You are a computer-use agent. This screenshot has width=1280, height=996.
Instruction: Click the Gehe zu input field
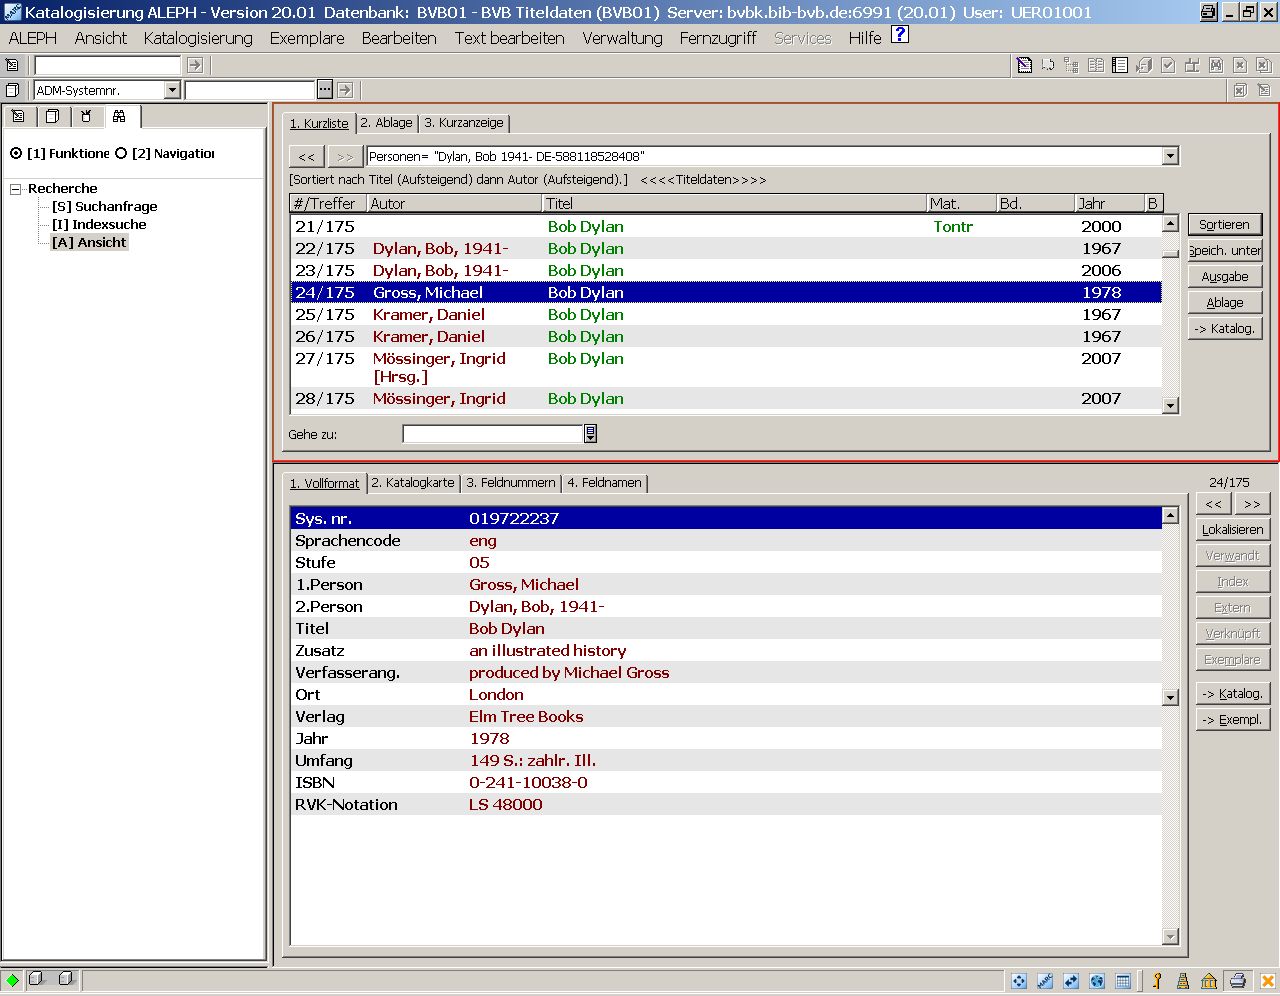tap(492, 434)
